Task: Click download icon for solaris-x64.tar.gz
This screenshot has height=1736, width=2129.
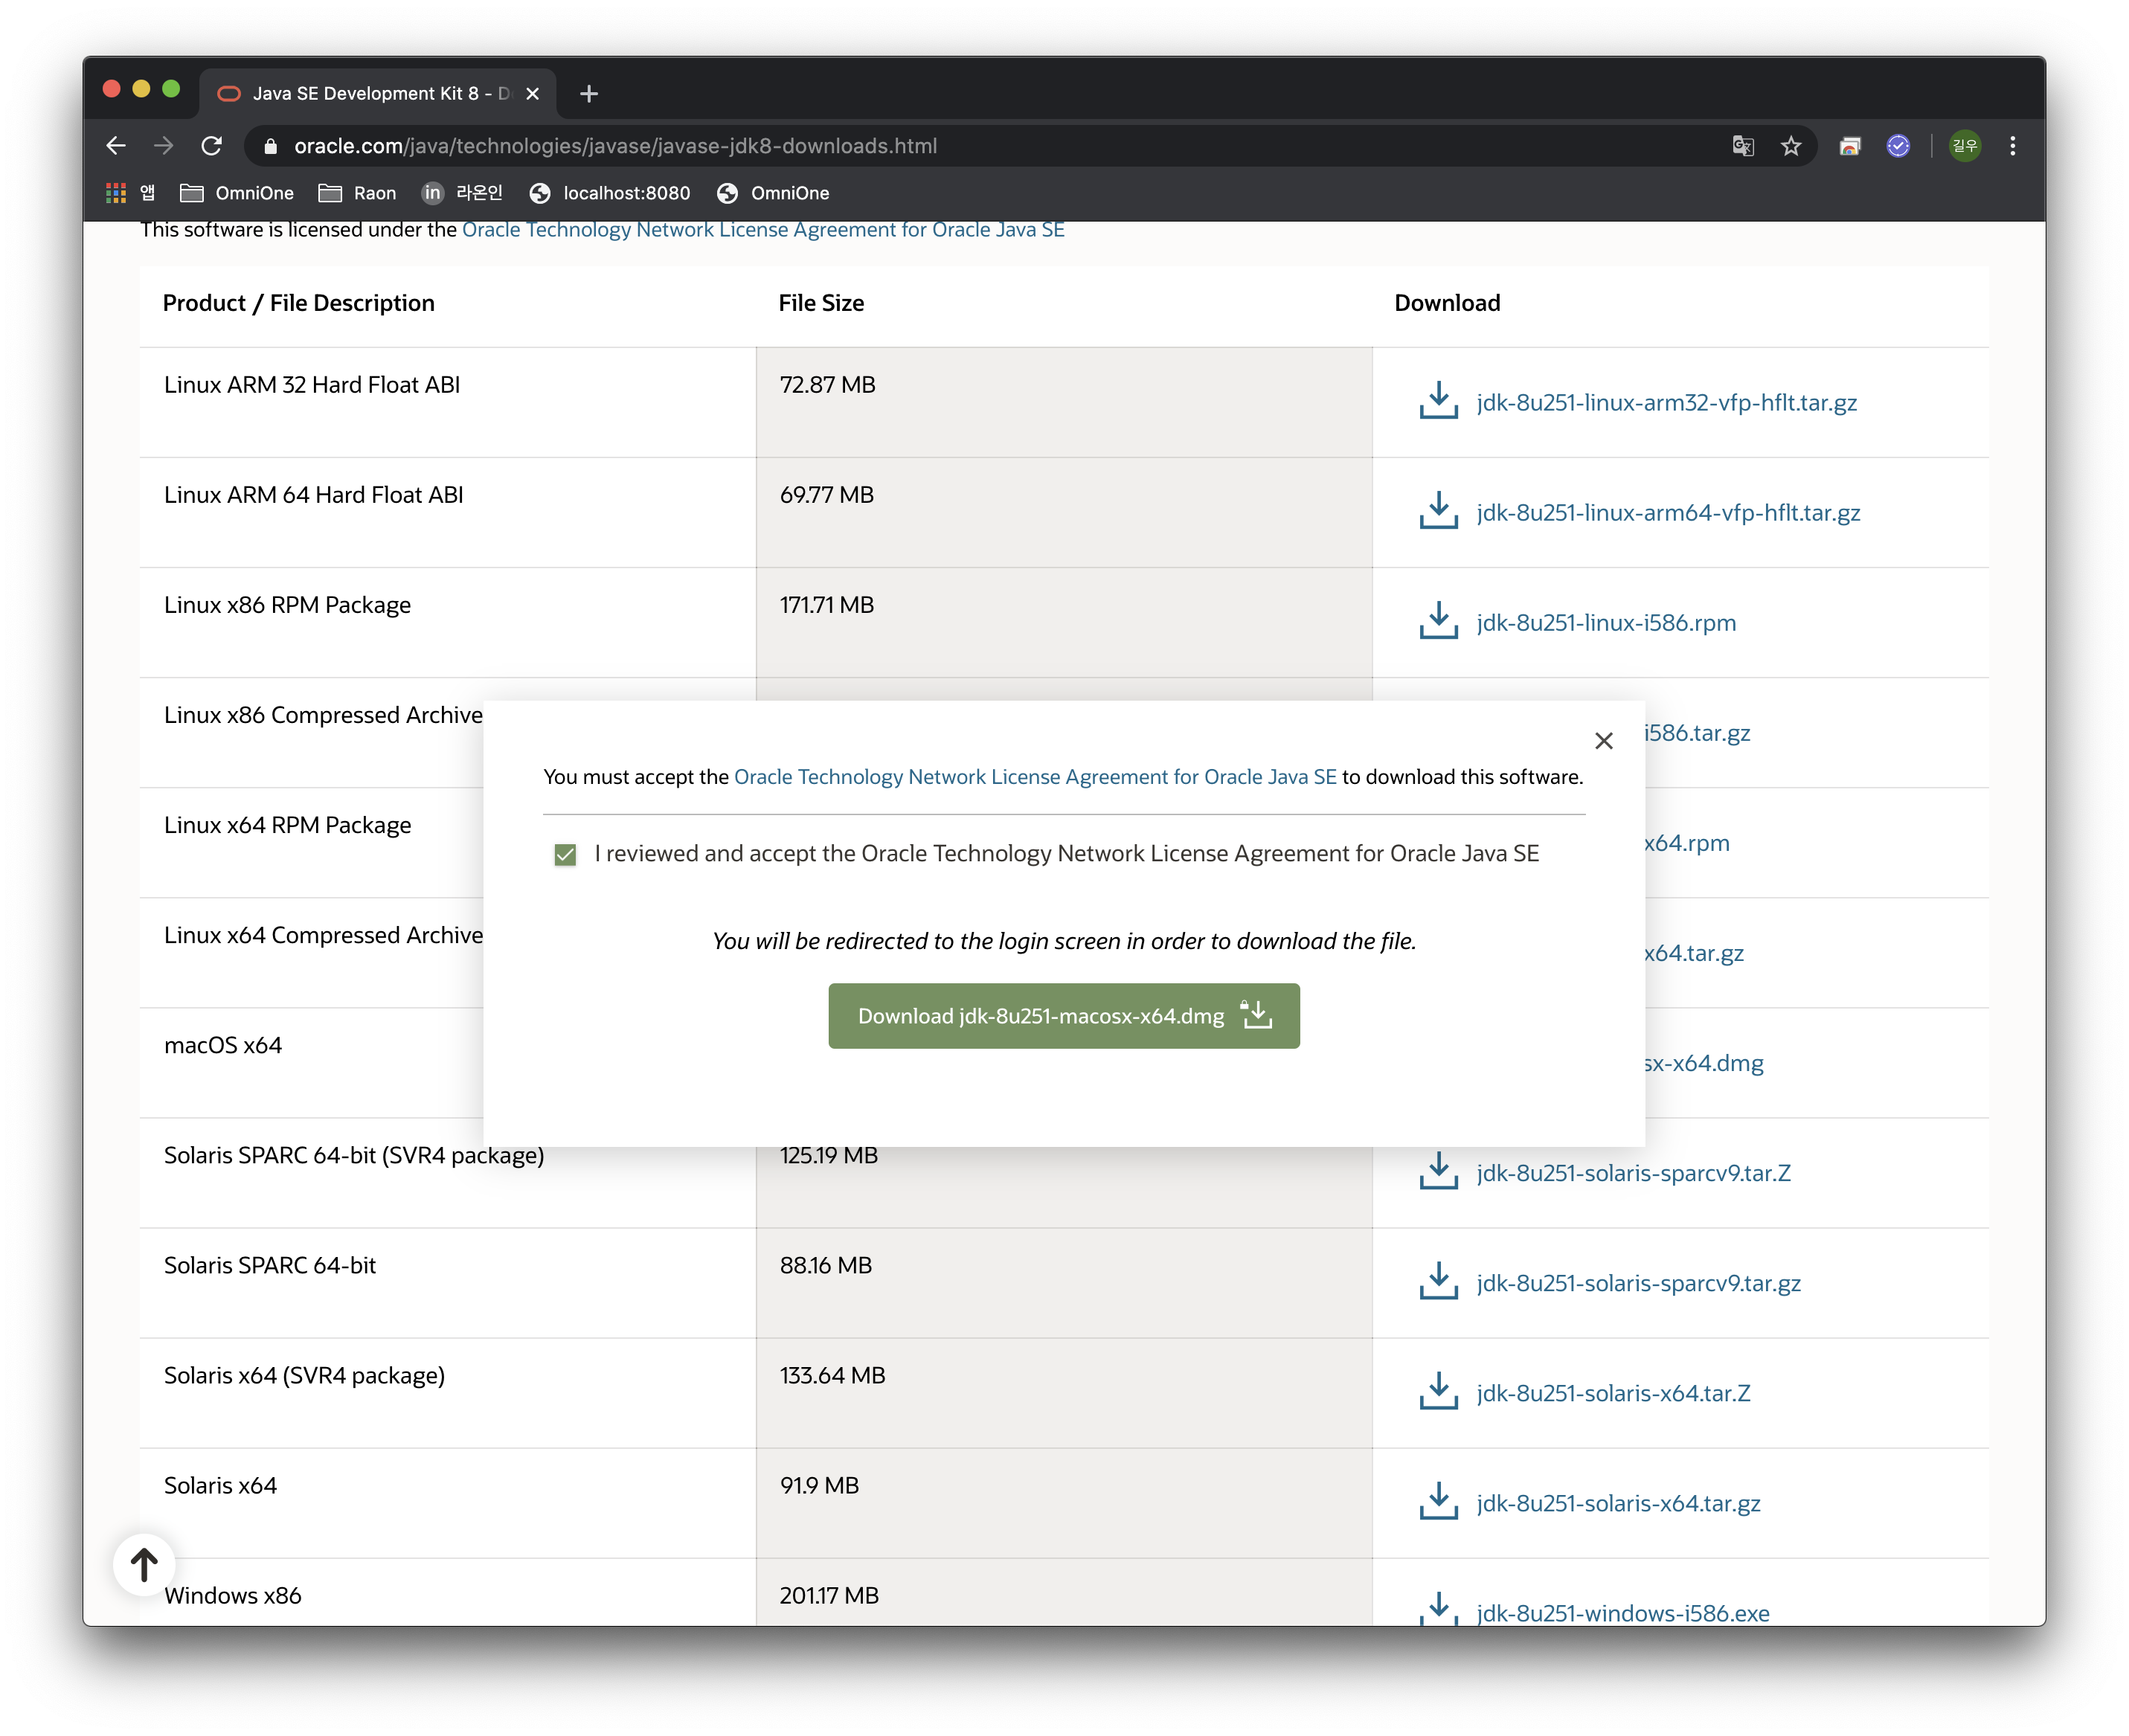Action: pos(1438,1501)
